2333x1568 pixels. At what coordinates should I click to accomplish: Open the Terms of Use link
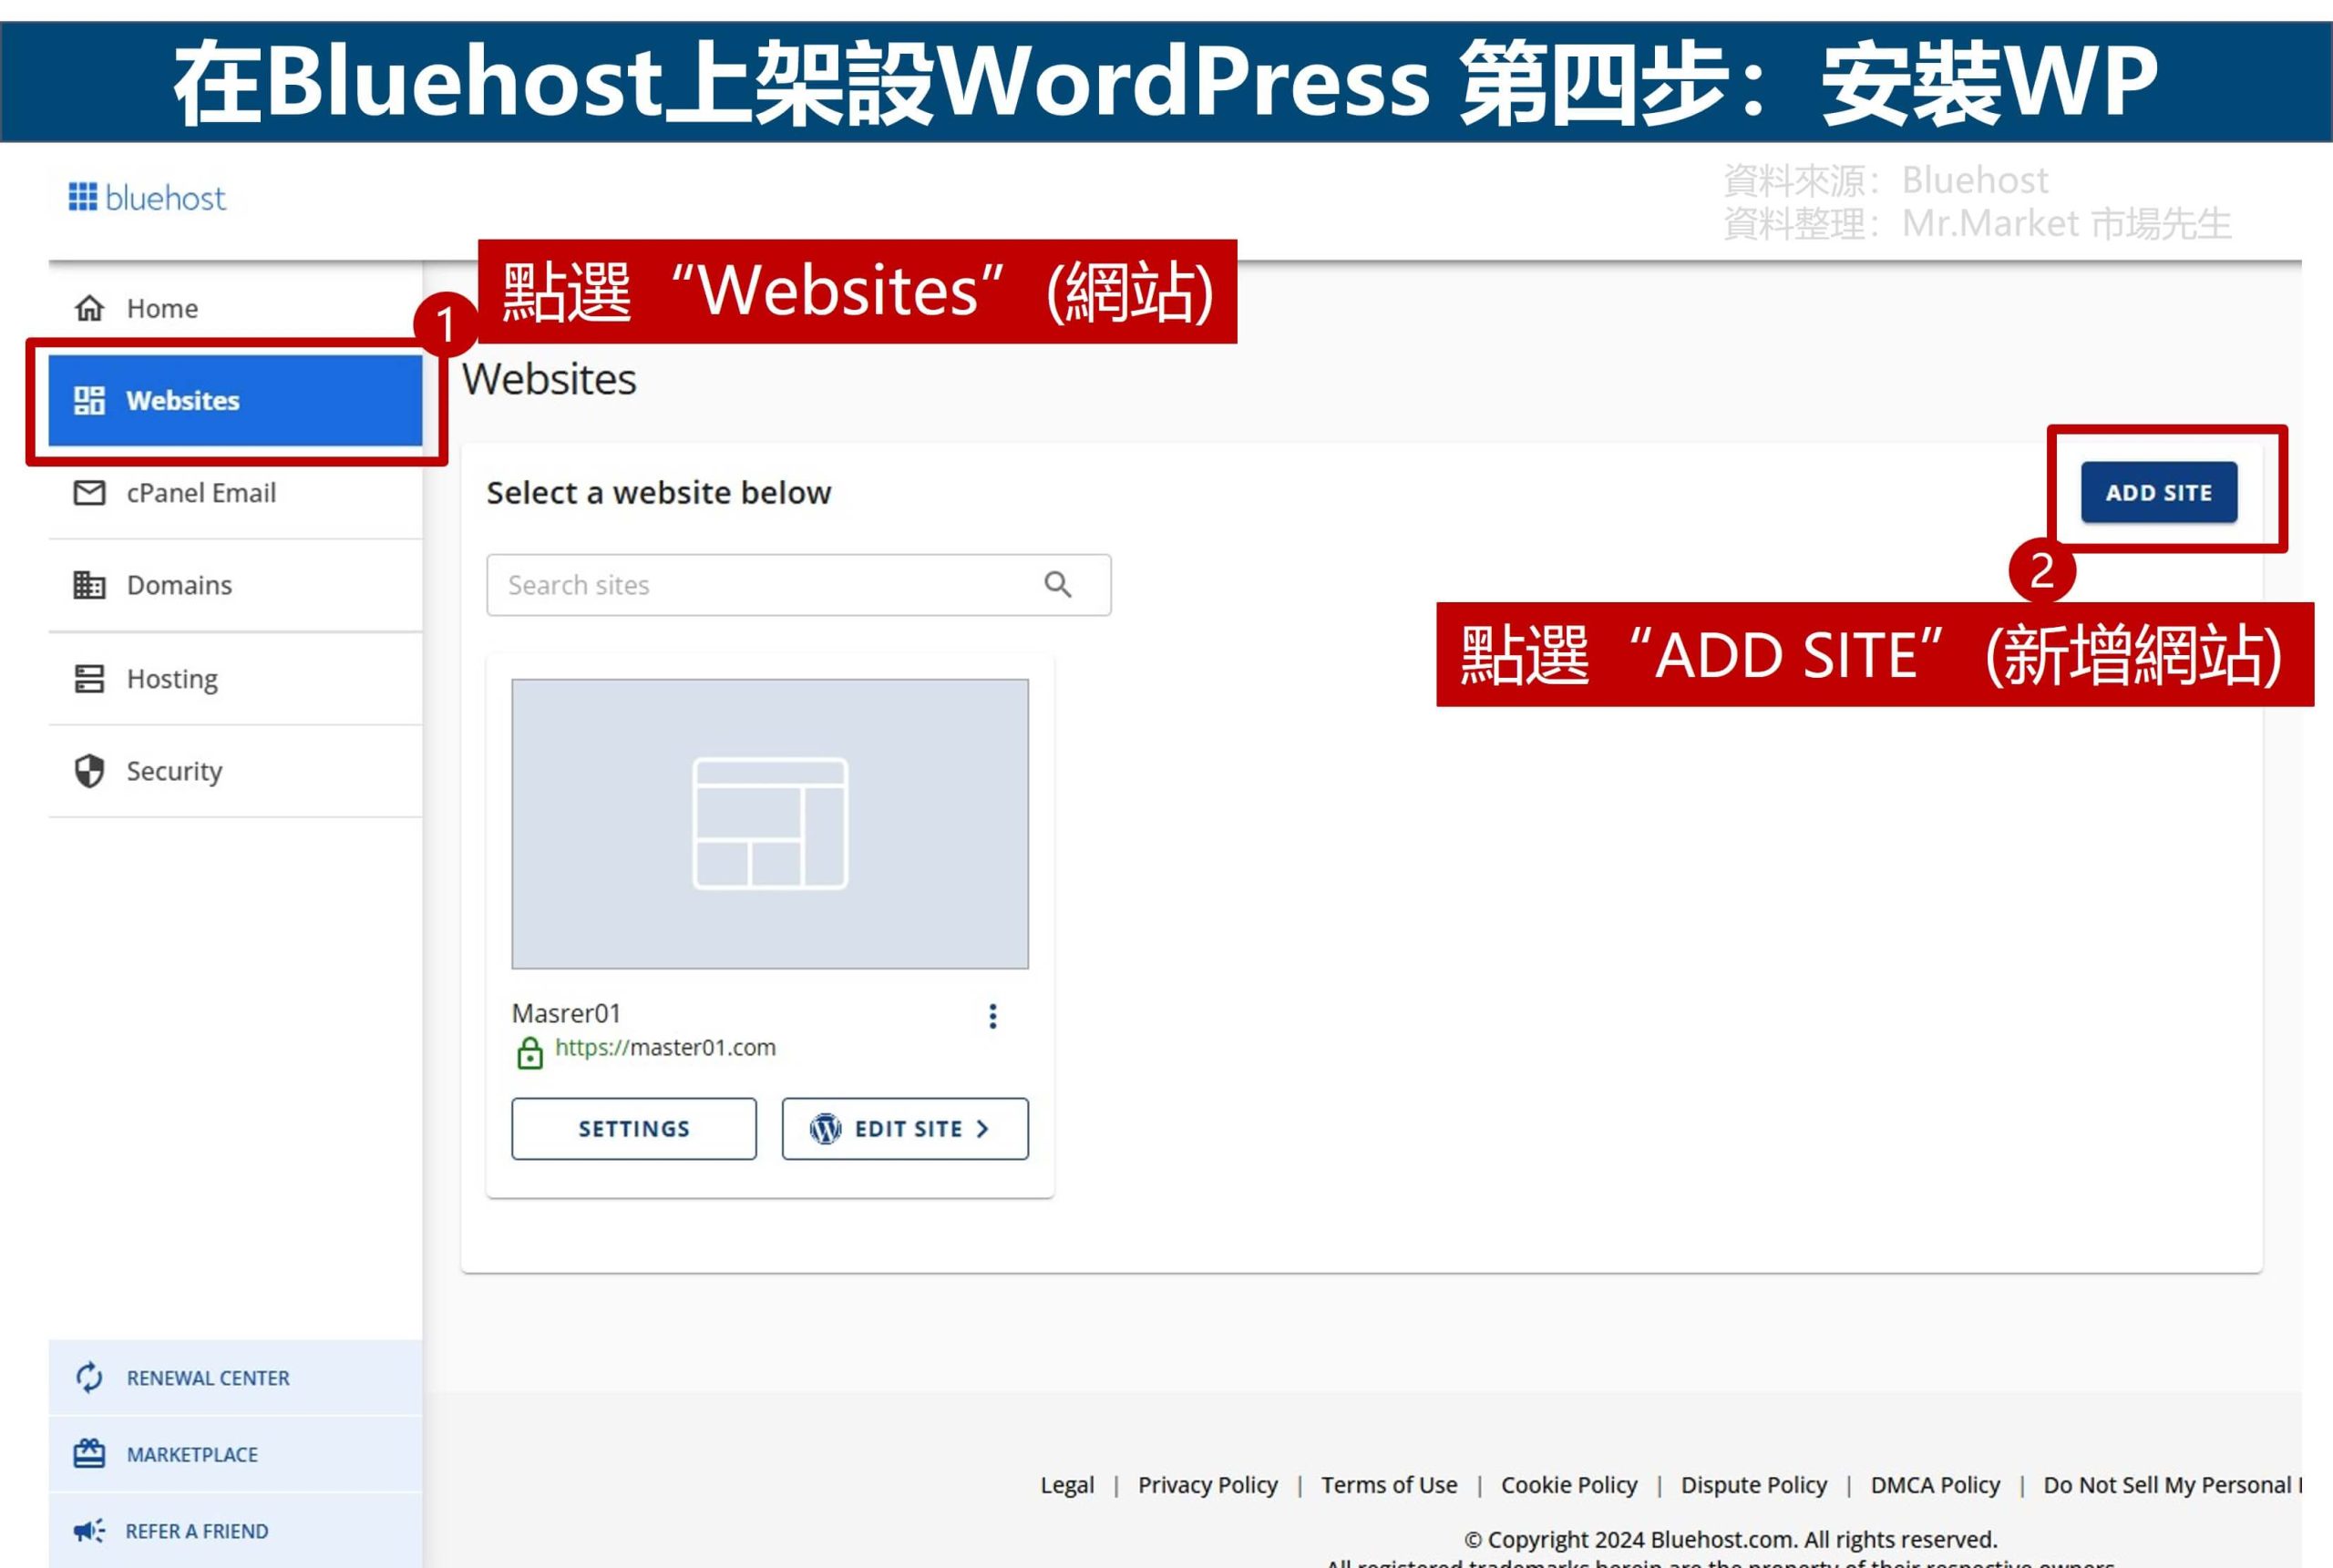(1389, 1485)
